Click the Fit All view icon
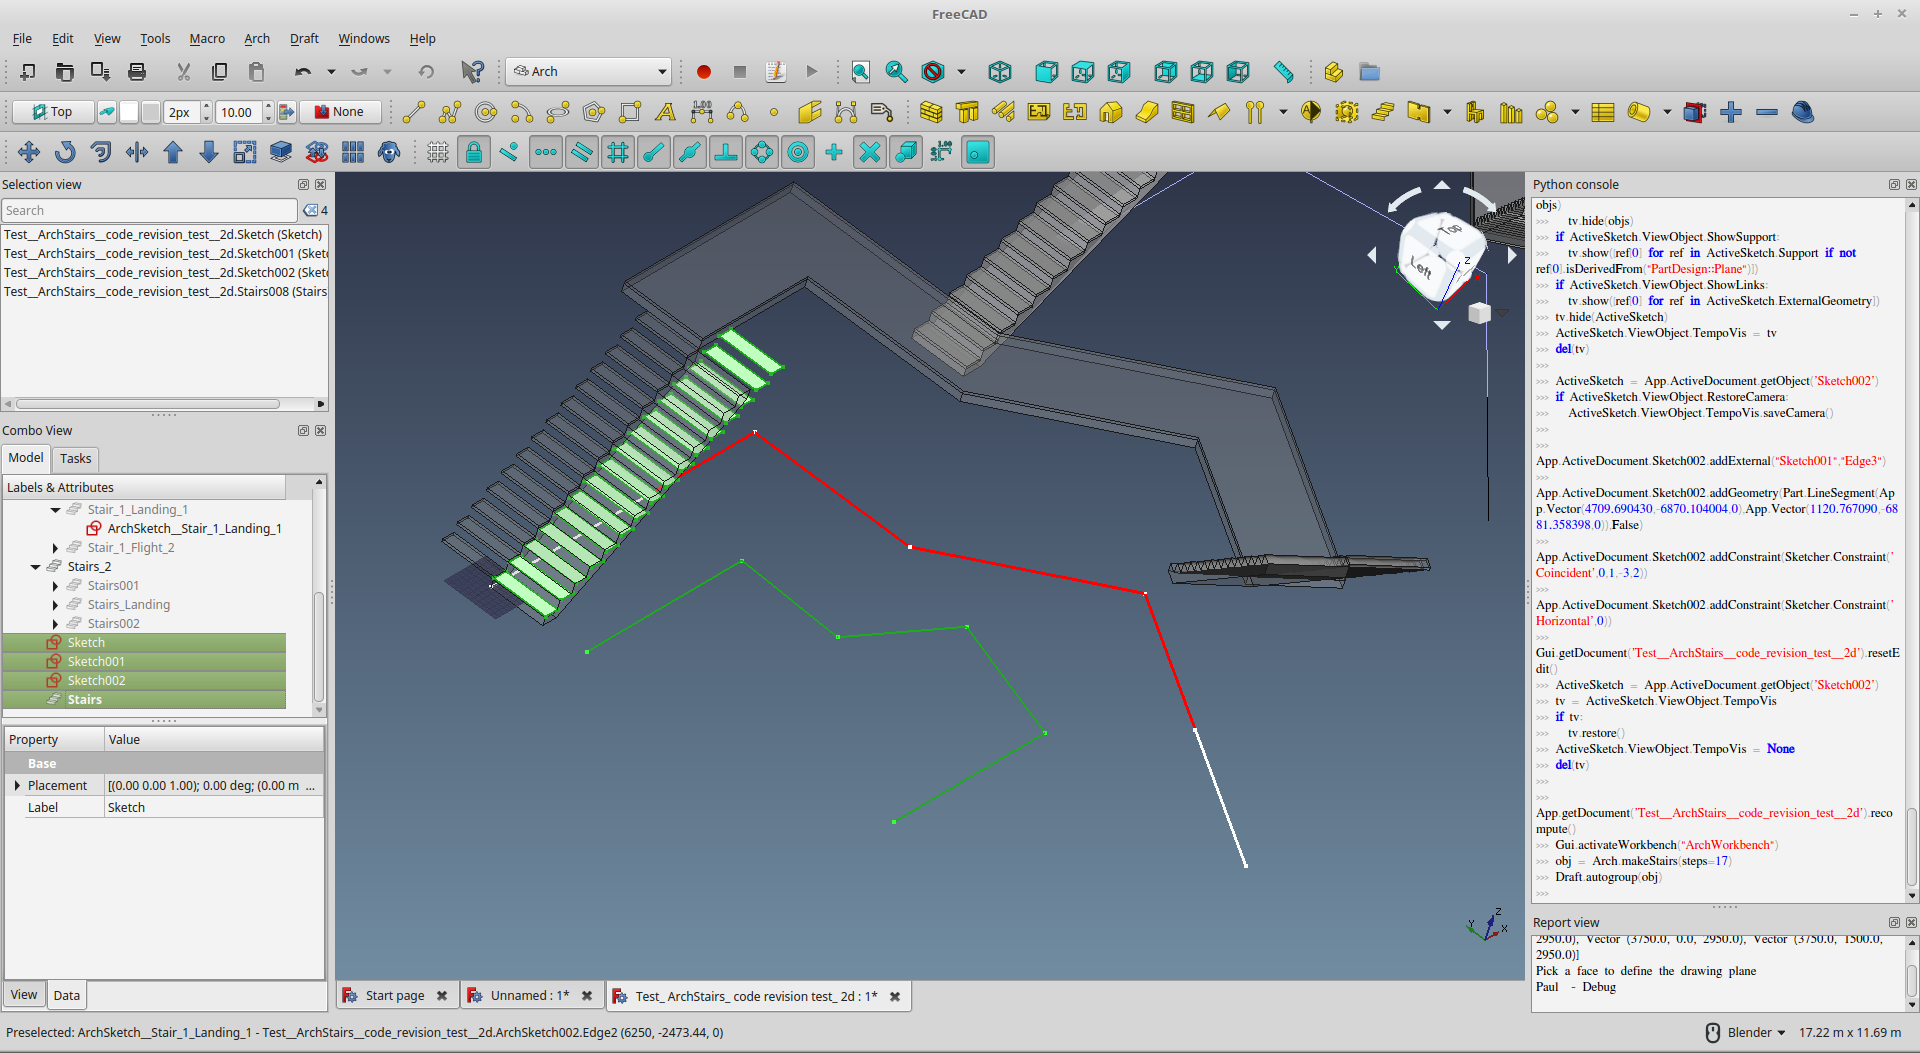 (x=860, y=72)
